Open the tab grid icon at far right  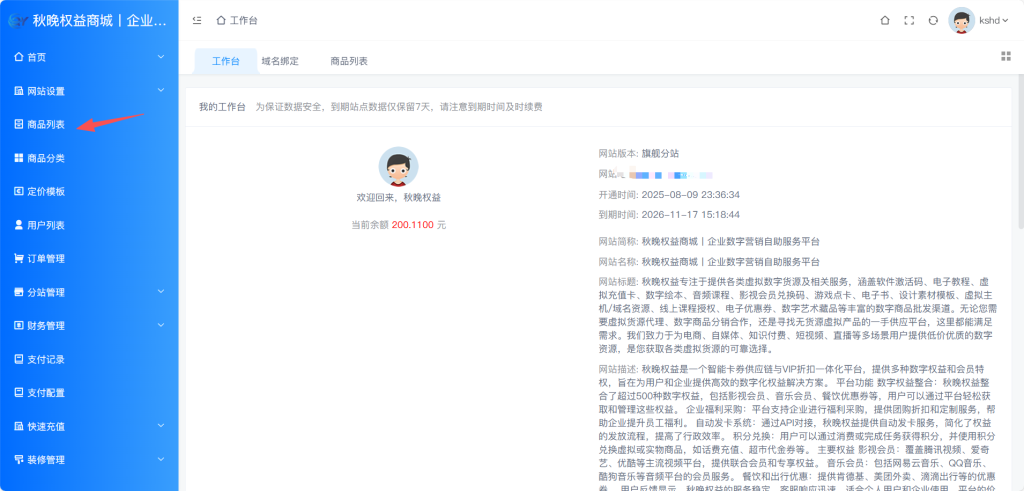[1003, 61]
